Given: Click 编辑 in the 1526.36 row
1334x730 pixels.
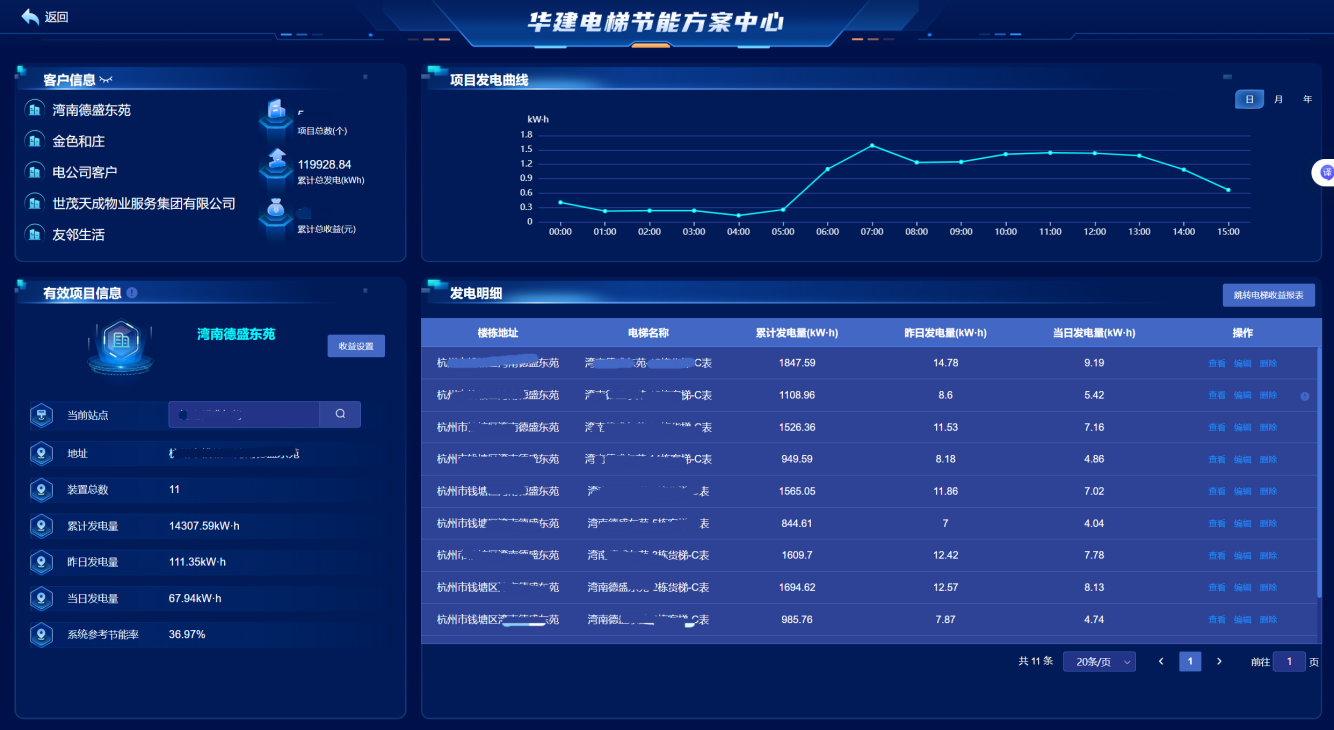Looking at the screenshot, I should pyautogui.click(x=1242, y=427).
